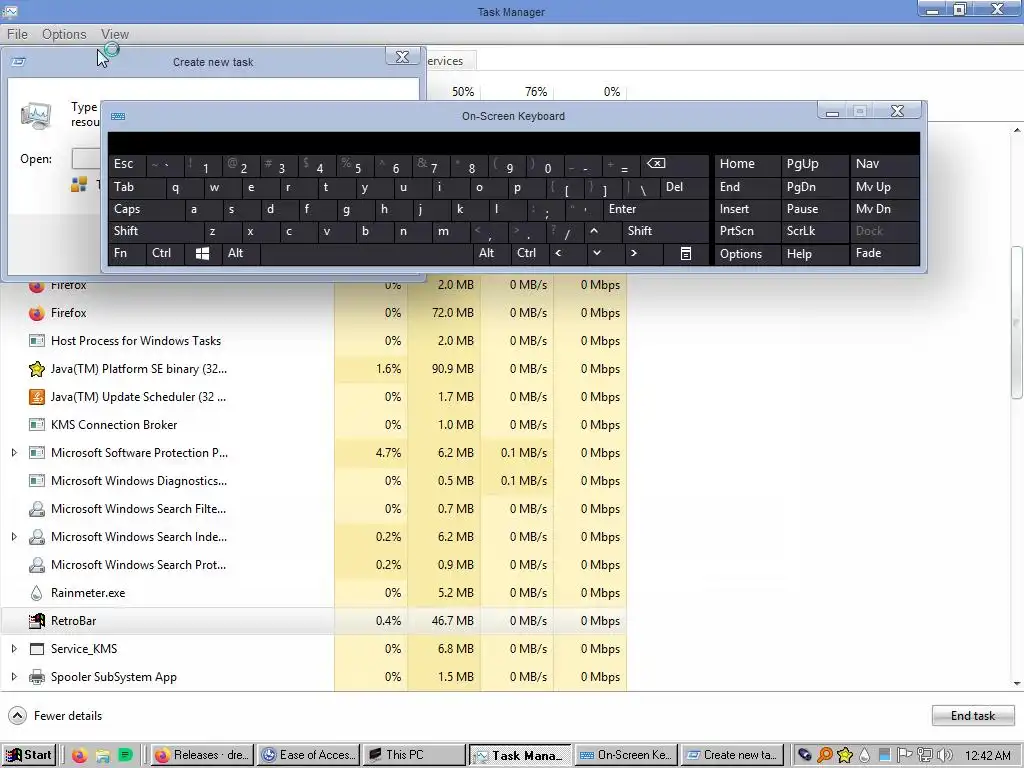Image resolution: width=1024 pixels, height=768 pixels.
Task: Click the up arrow key on the on-screen keyboard
Action: click(x=594, y=231)
